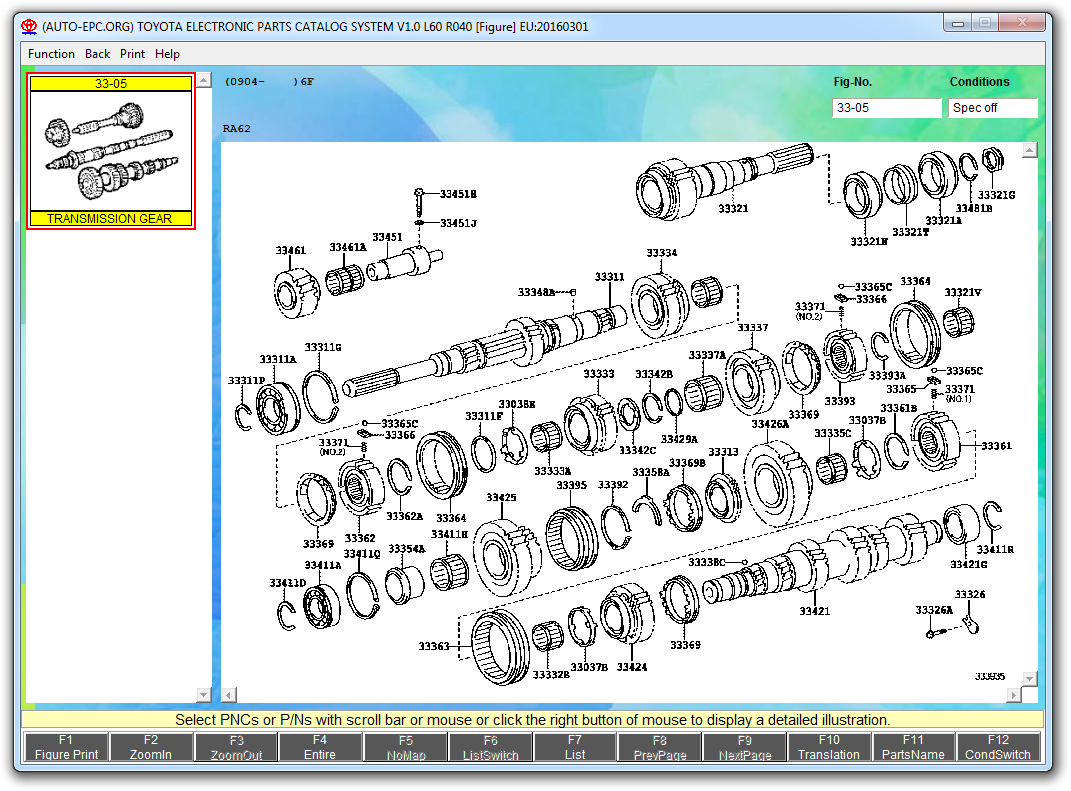Screen dimensions: 1071x791
Task: Select part number 33411R label
Action: [x=995, y=549]
